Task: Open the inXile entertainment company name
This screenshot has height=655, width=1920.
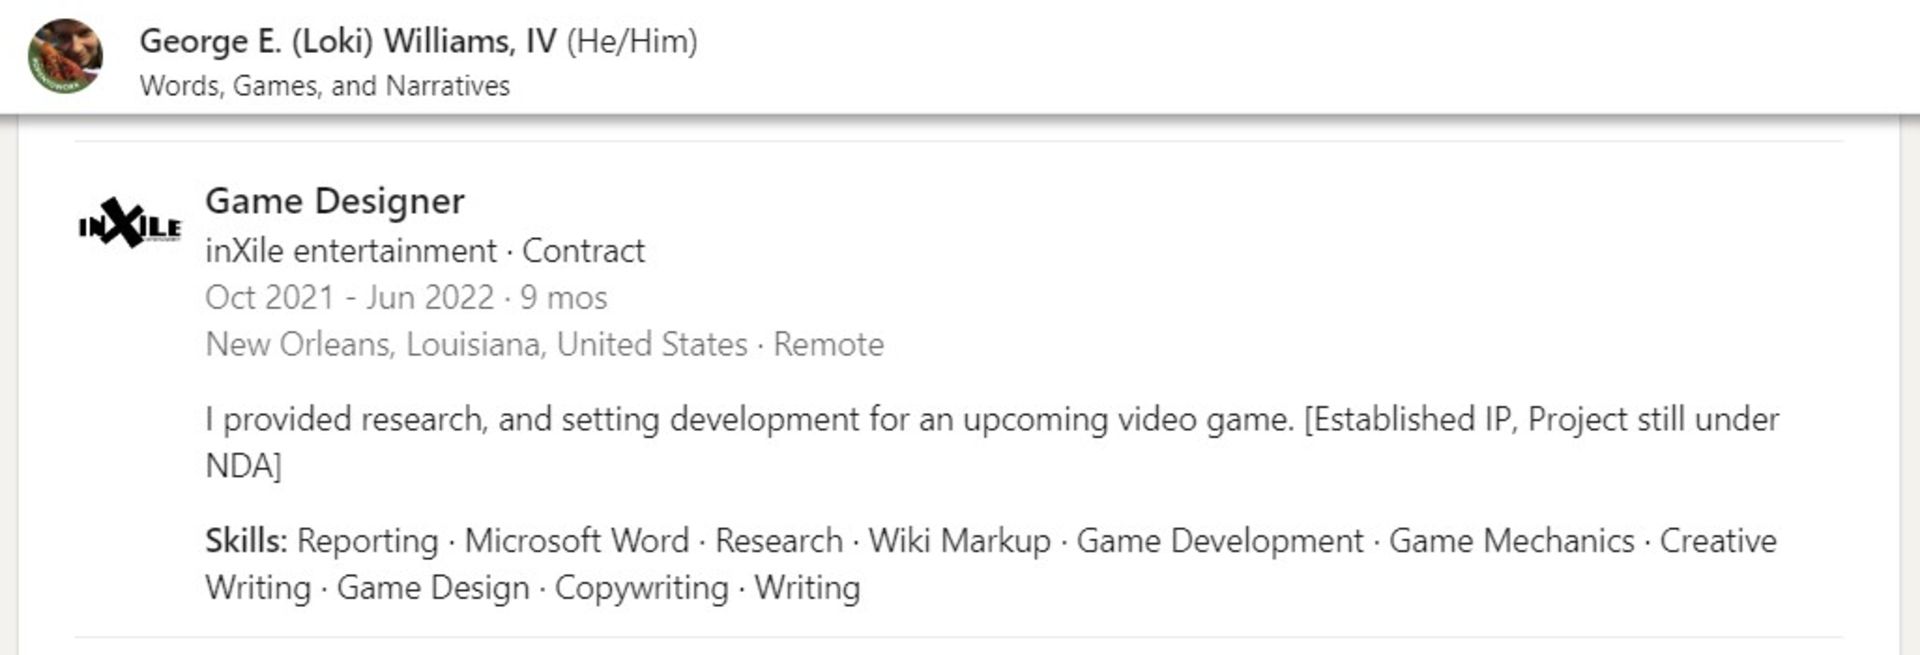Action: pyautogui.click(x=350, y=250)
